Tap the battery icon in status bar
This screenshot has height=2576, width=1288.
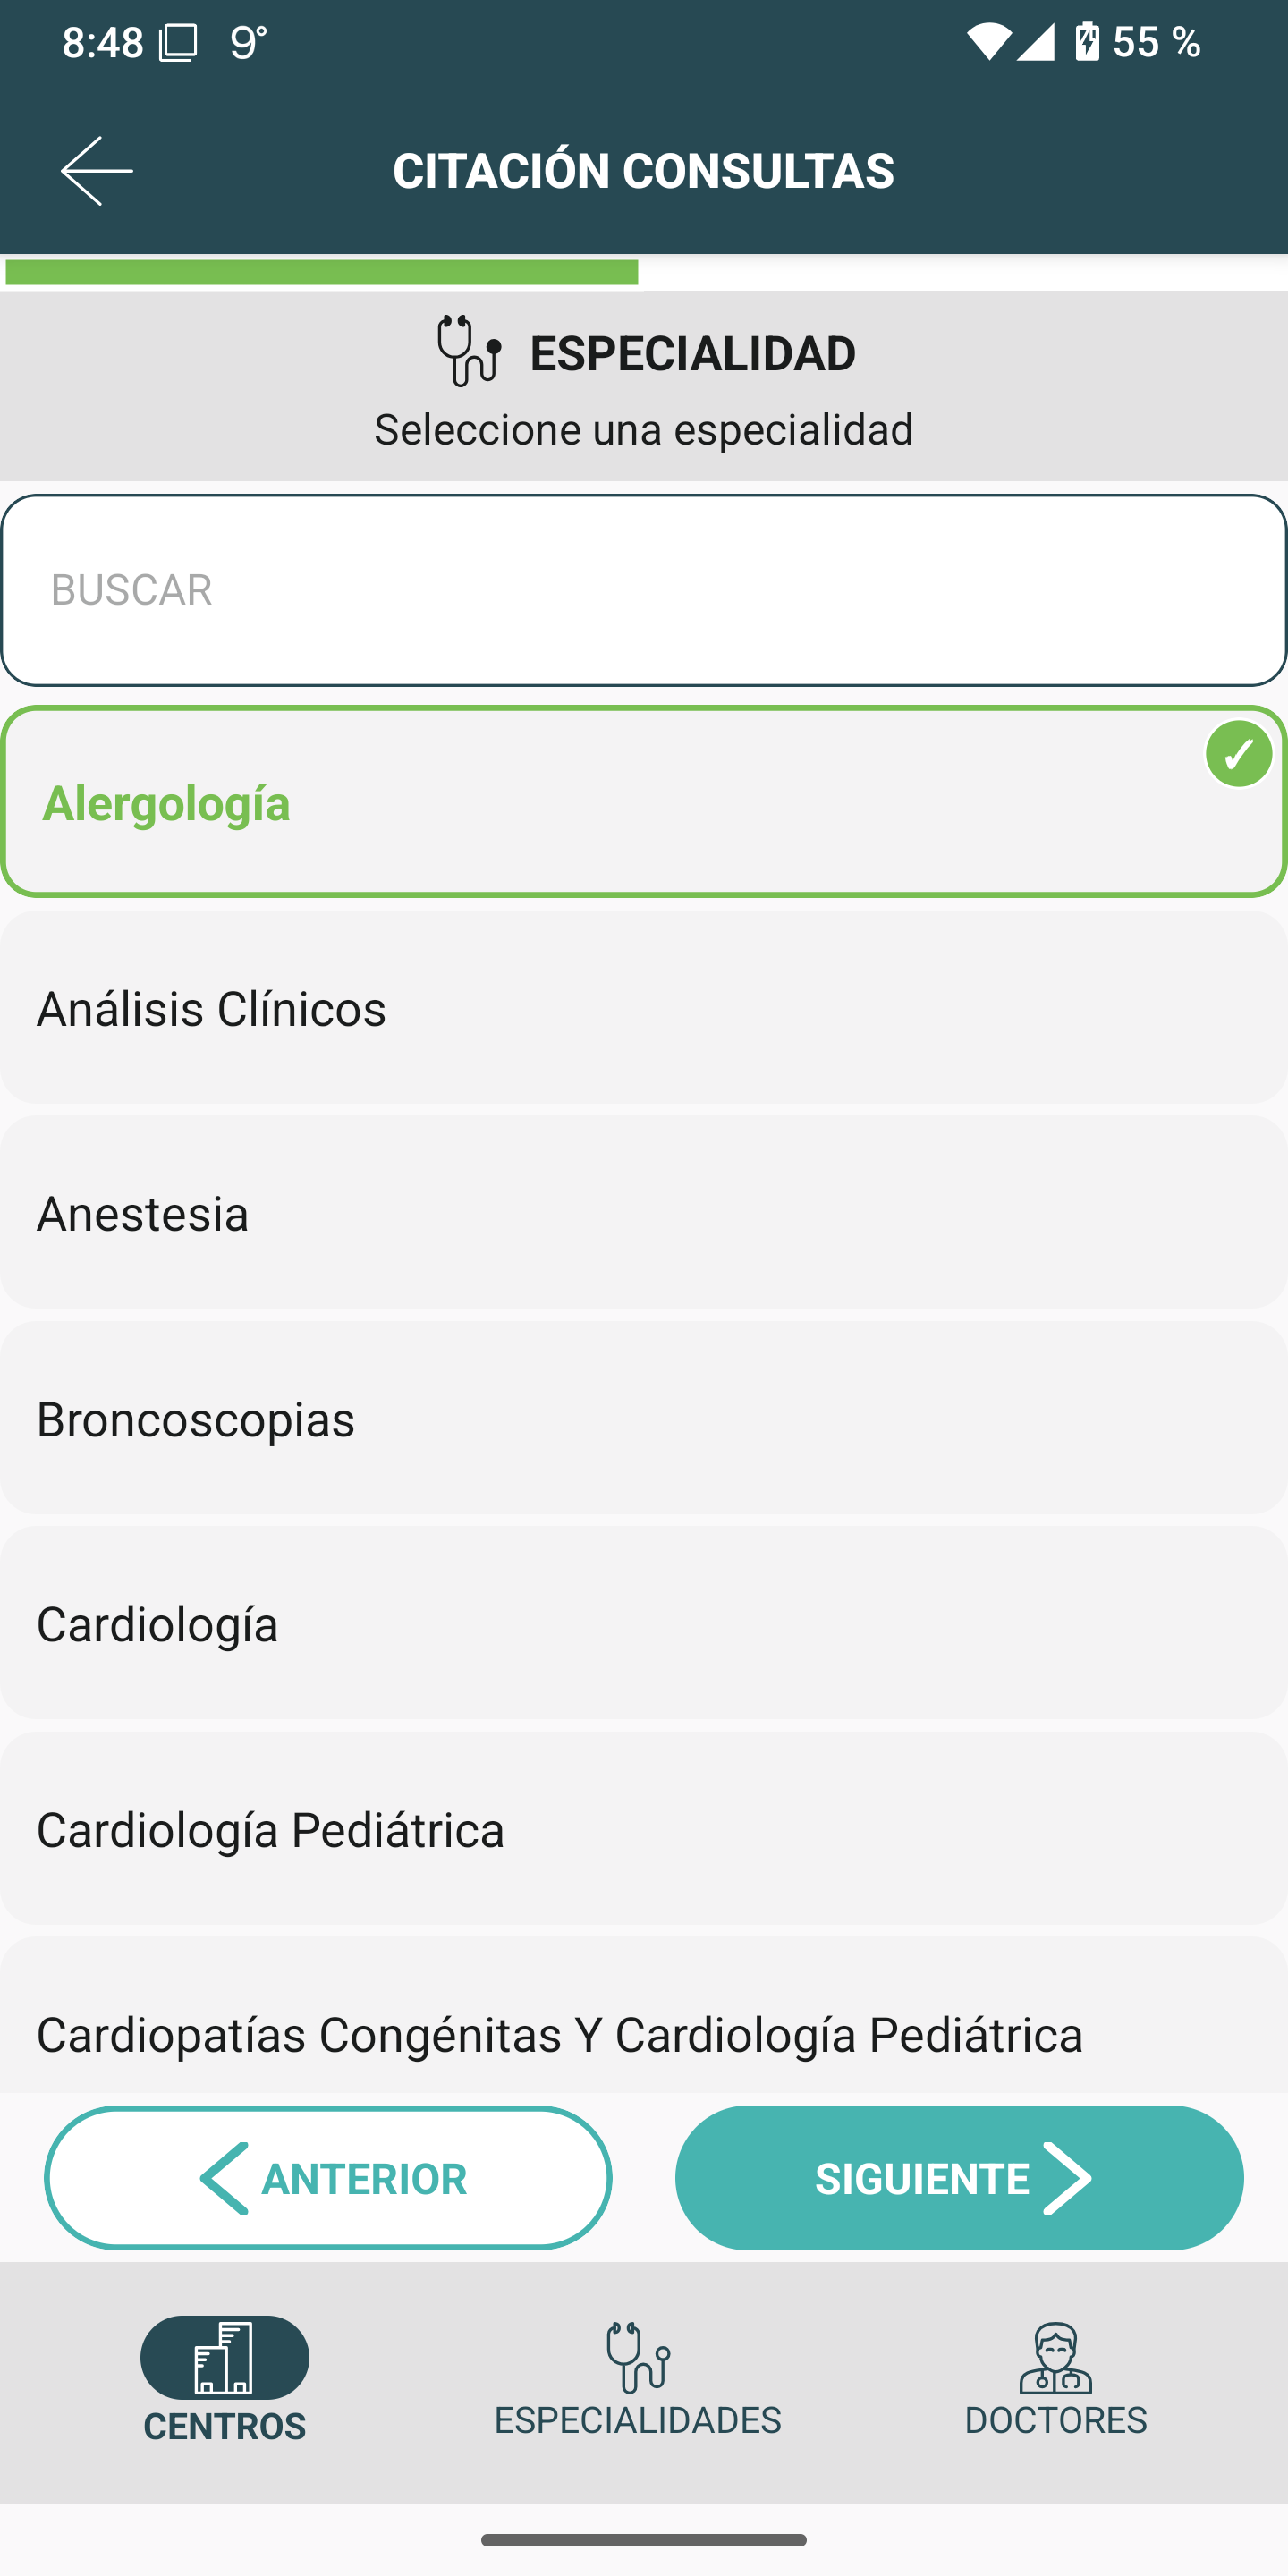pos(1087,42)
